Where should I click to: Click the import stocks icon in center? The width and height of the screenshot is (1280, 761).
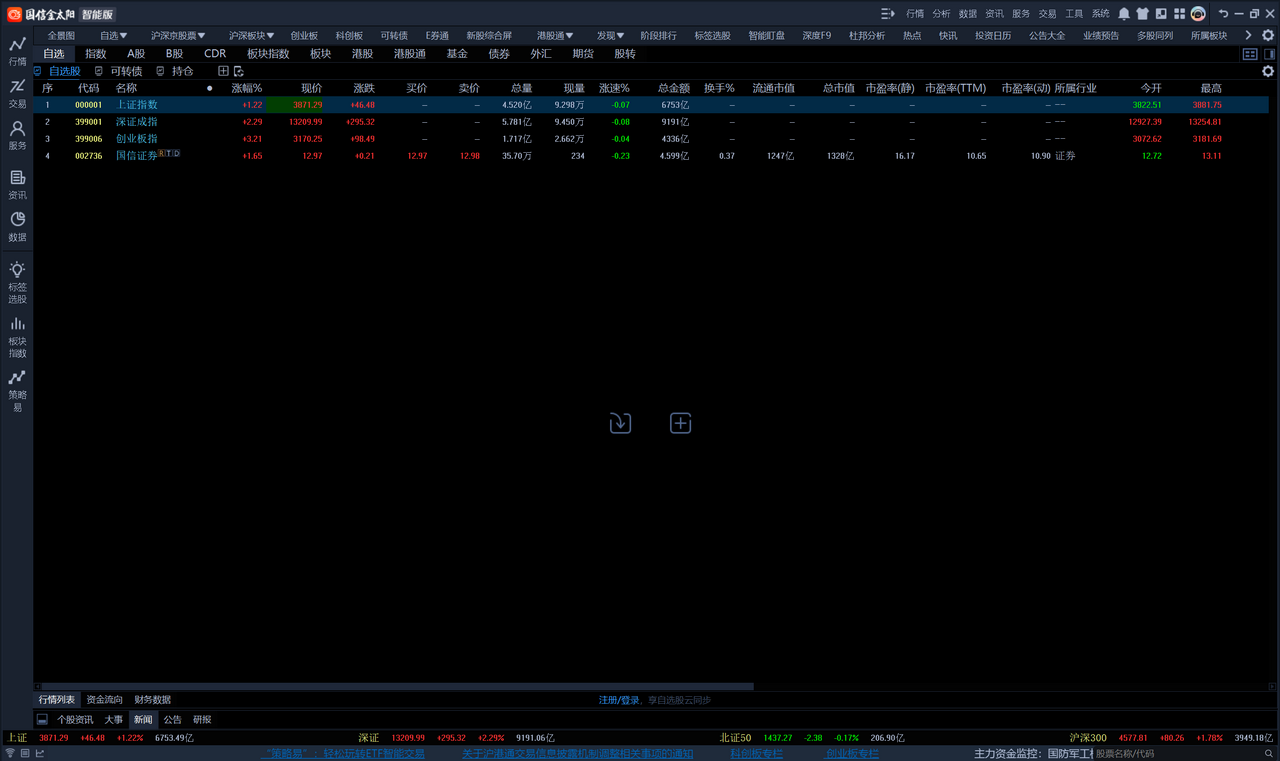click(x=620, y=423)
